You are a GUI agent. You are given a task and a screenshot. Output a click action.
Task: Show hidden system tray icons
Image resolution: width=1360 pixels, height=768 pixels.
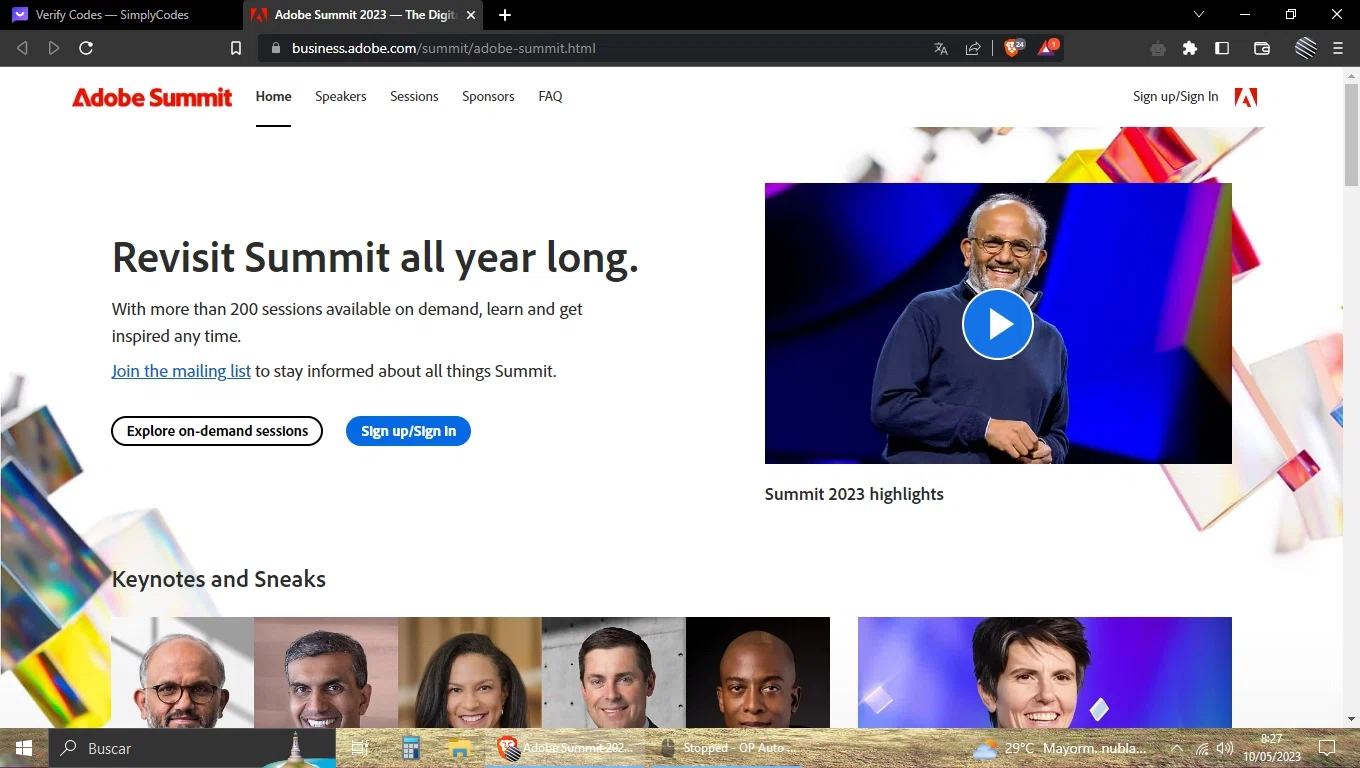tap(1177, 748)
